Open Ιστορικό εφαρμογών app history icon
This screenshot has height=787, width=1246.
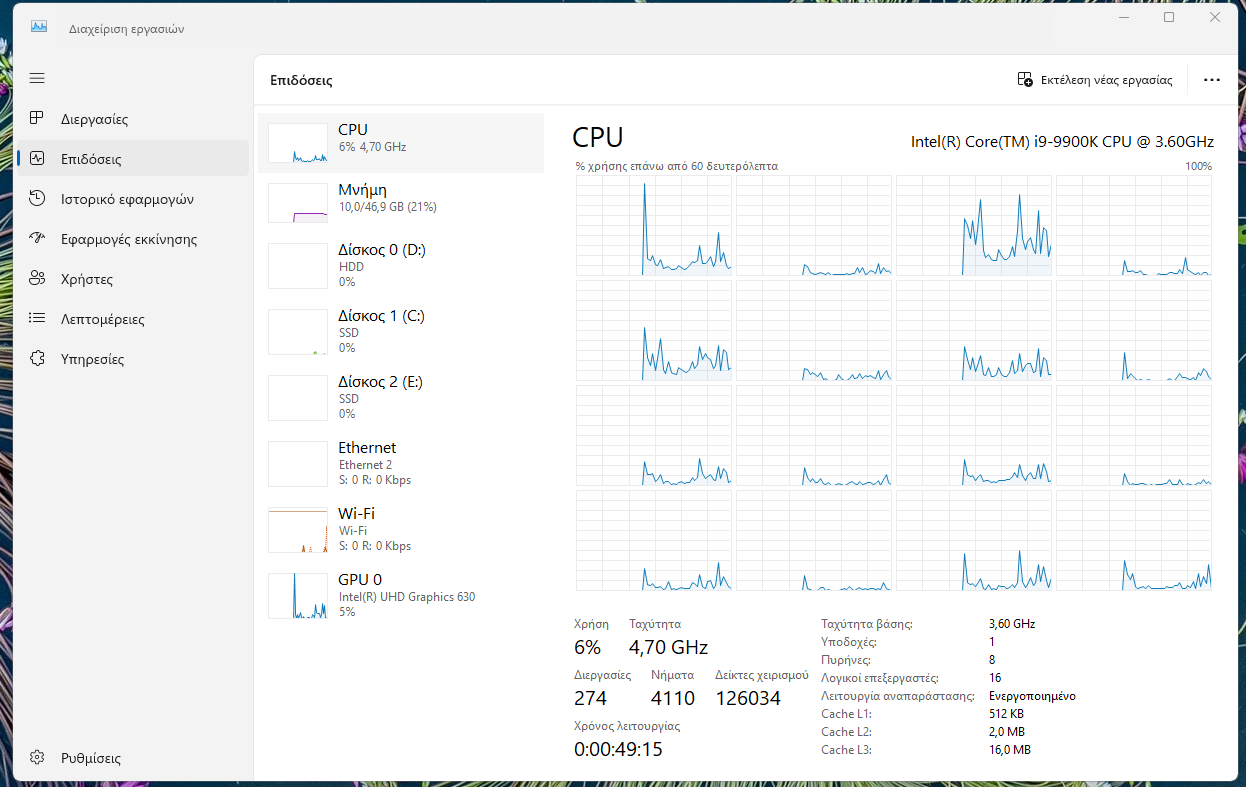[x=37, y=199]
